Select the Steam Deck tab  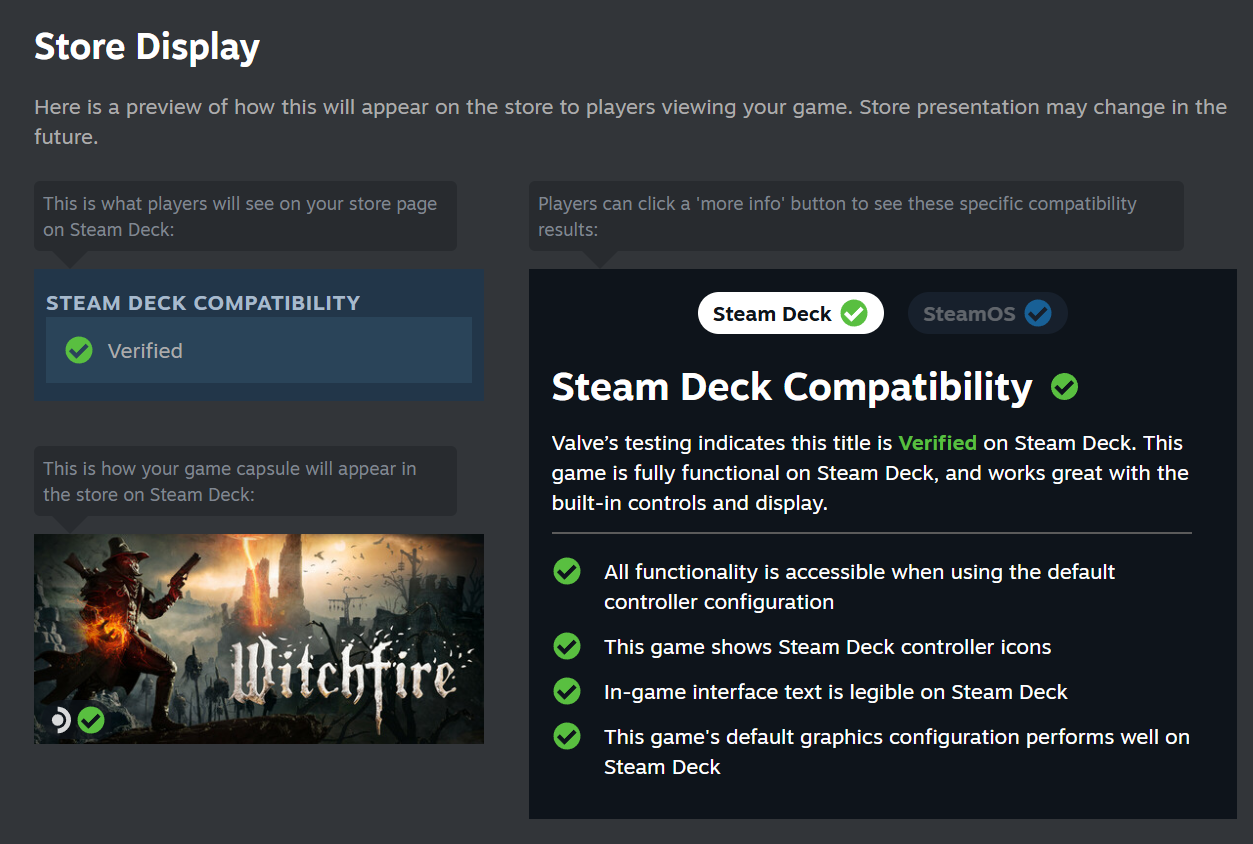790,313
